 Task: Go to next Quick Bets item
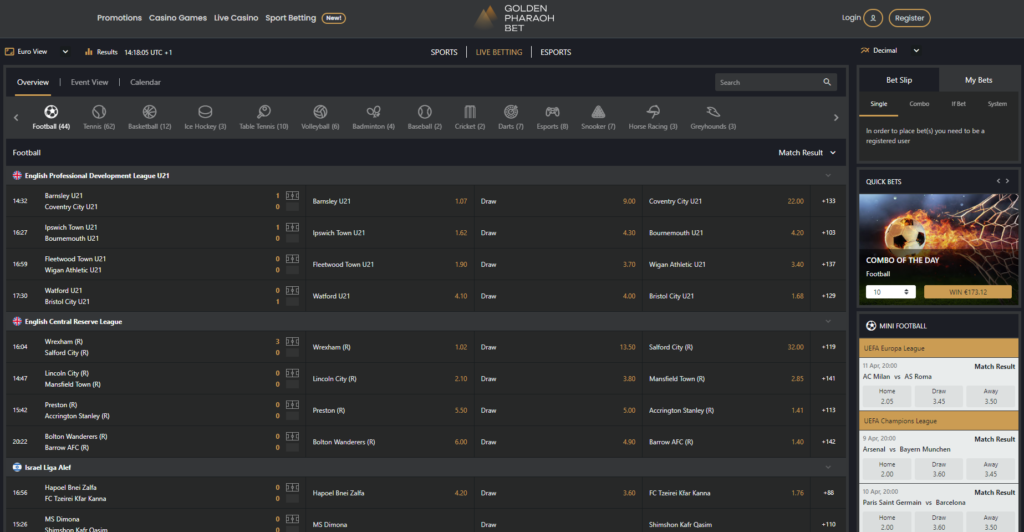1008,181
